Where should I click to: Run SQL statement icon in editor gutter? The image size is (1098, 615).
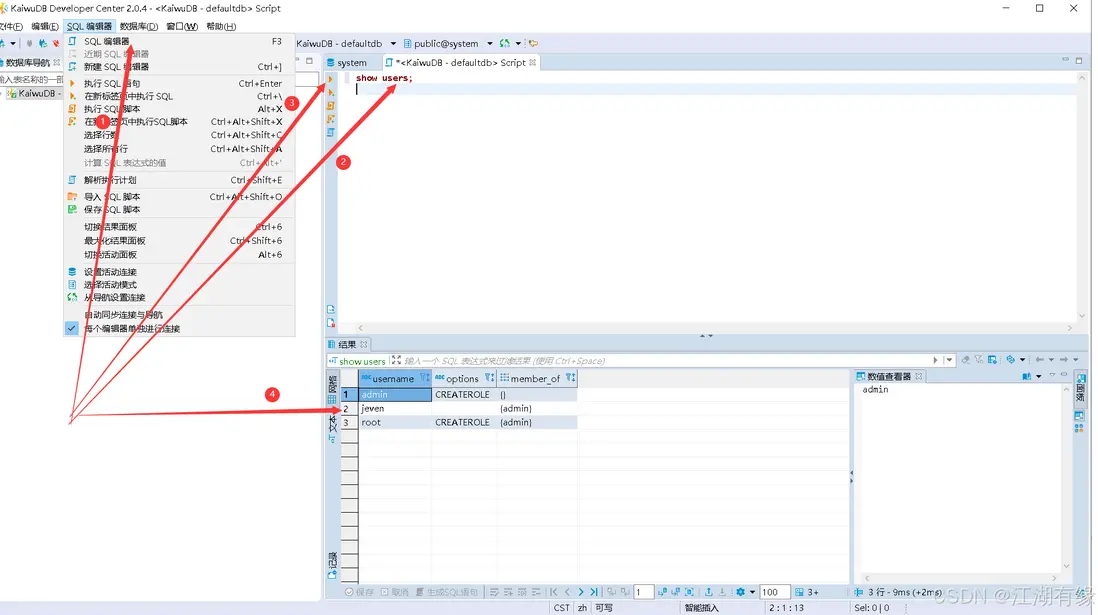tap(331, 79)
